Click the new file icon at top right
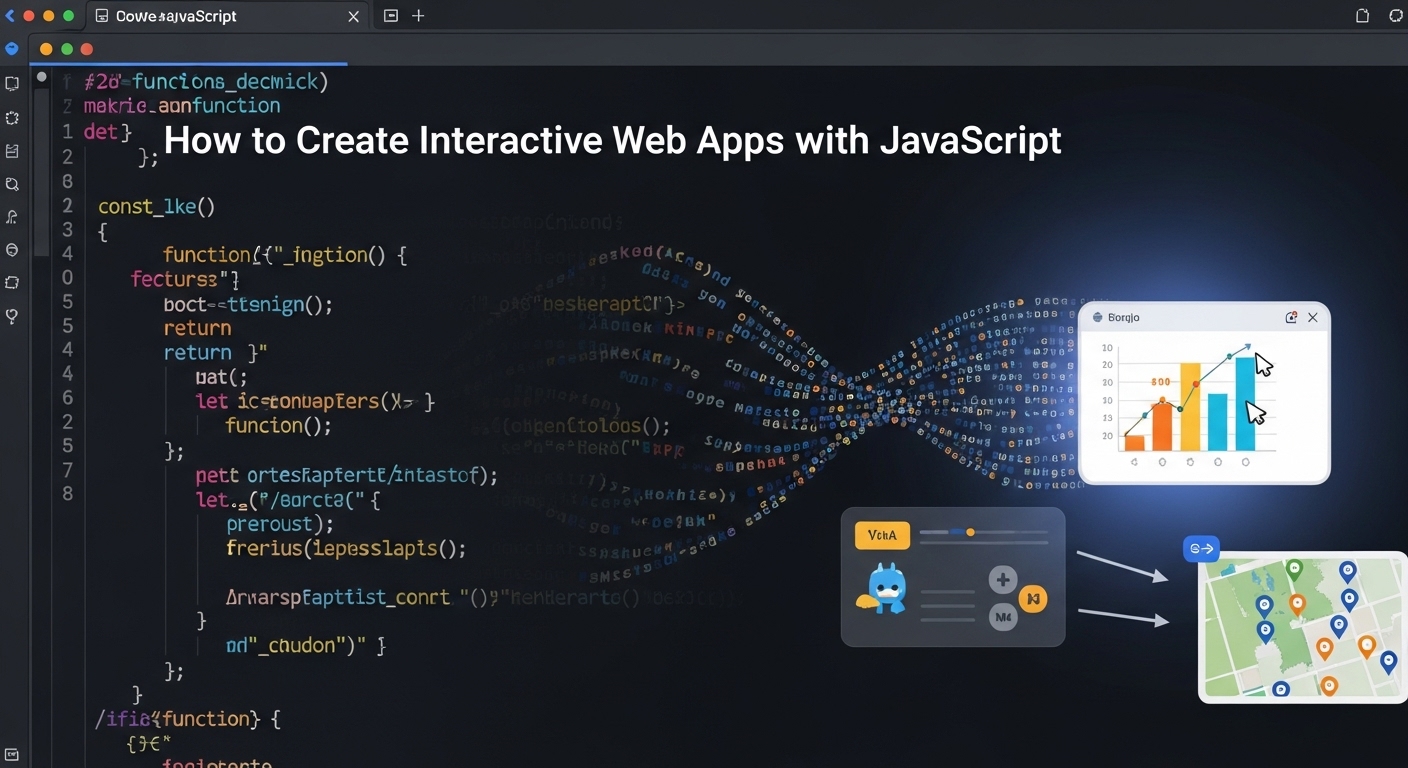 [x=1362, y=16]
